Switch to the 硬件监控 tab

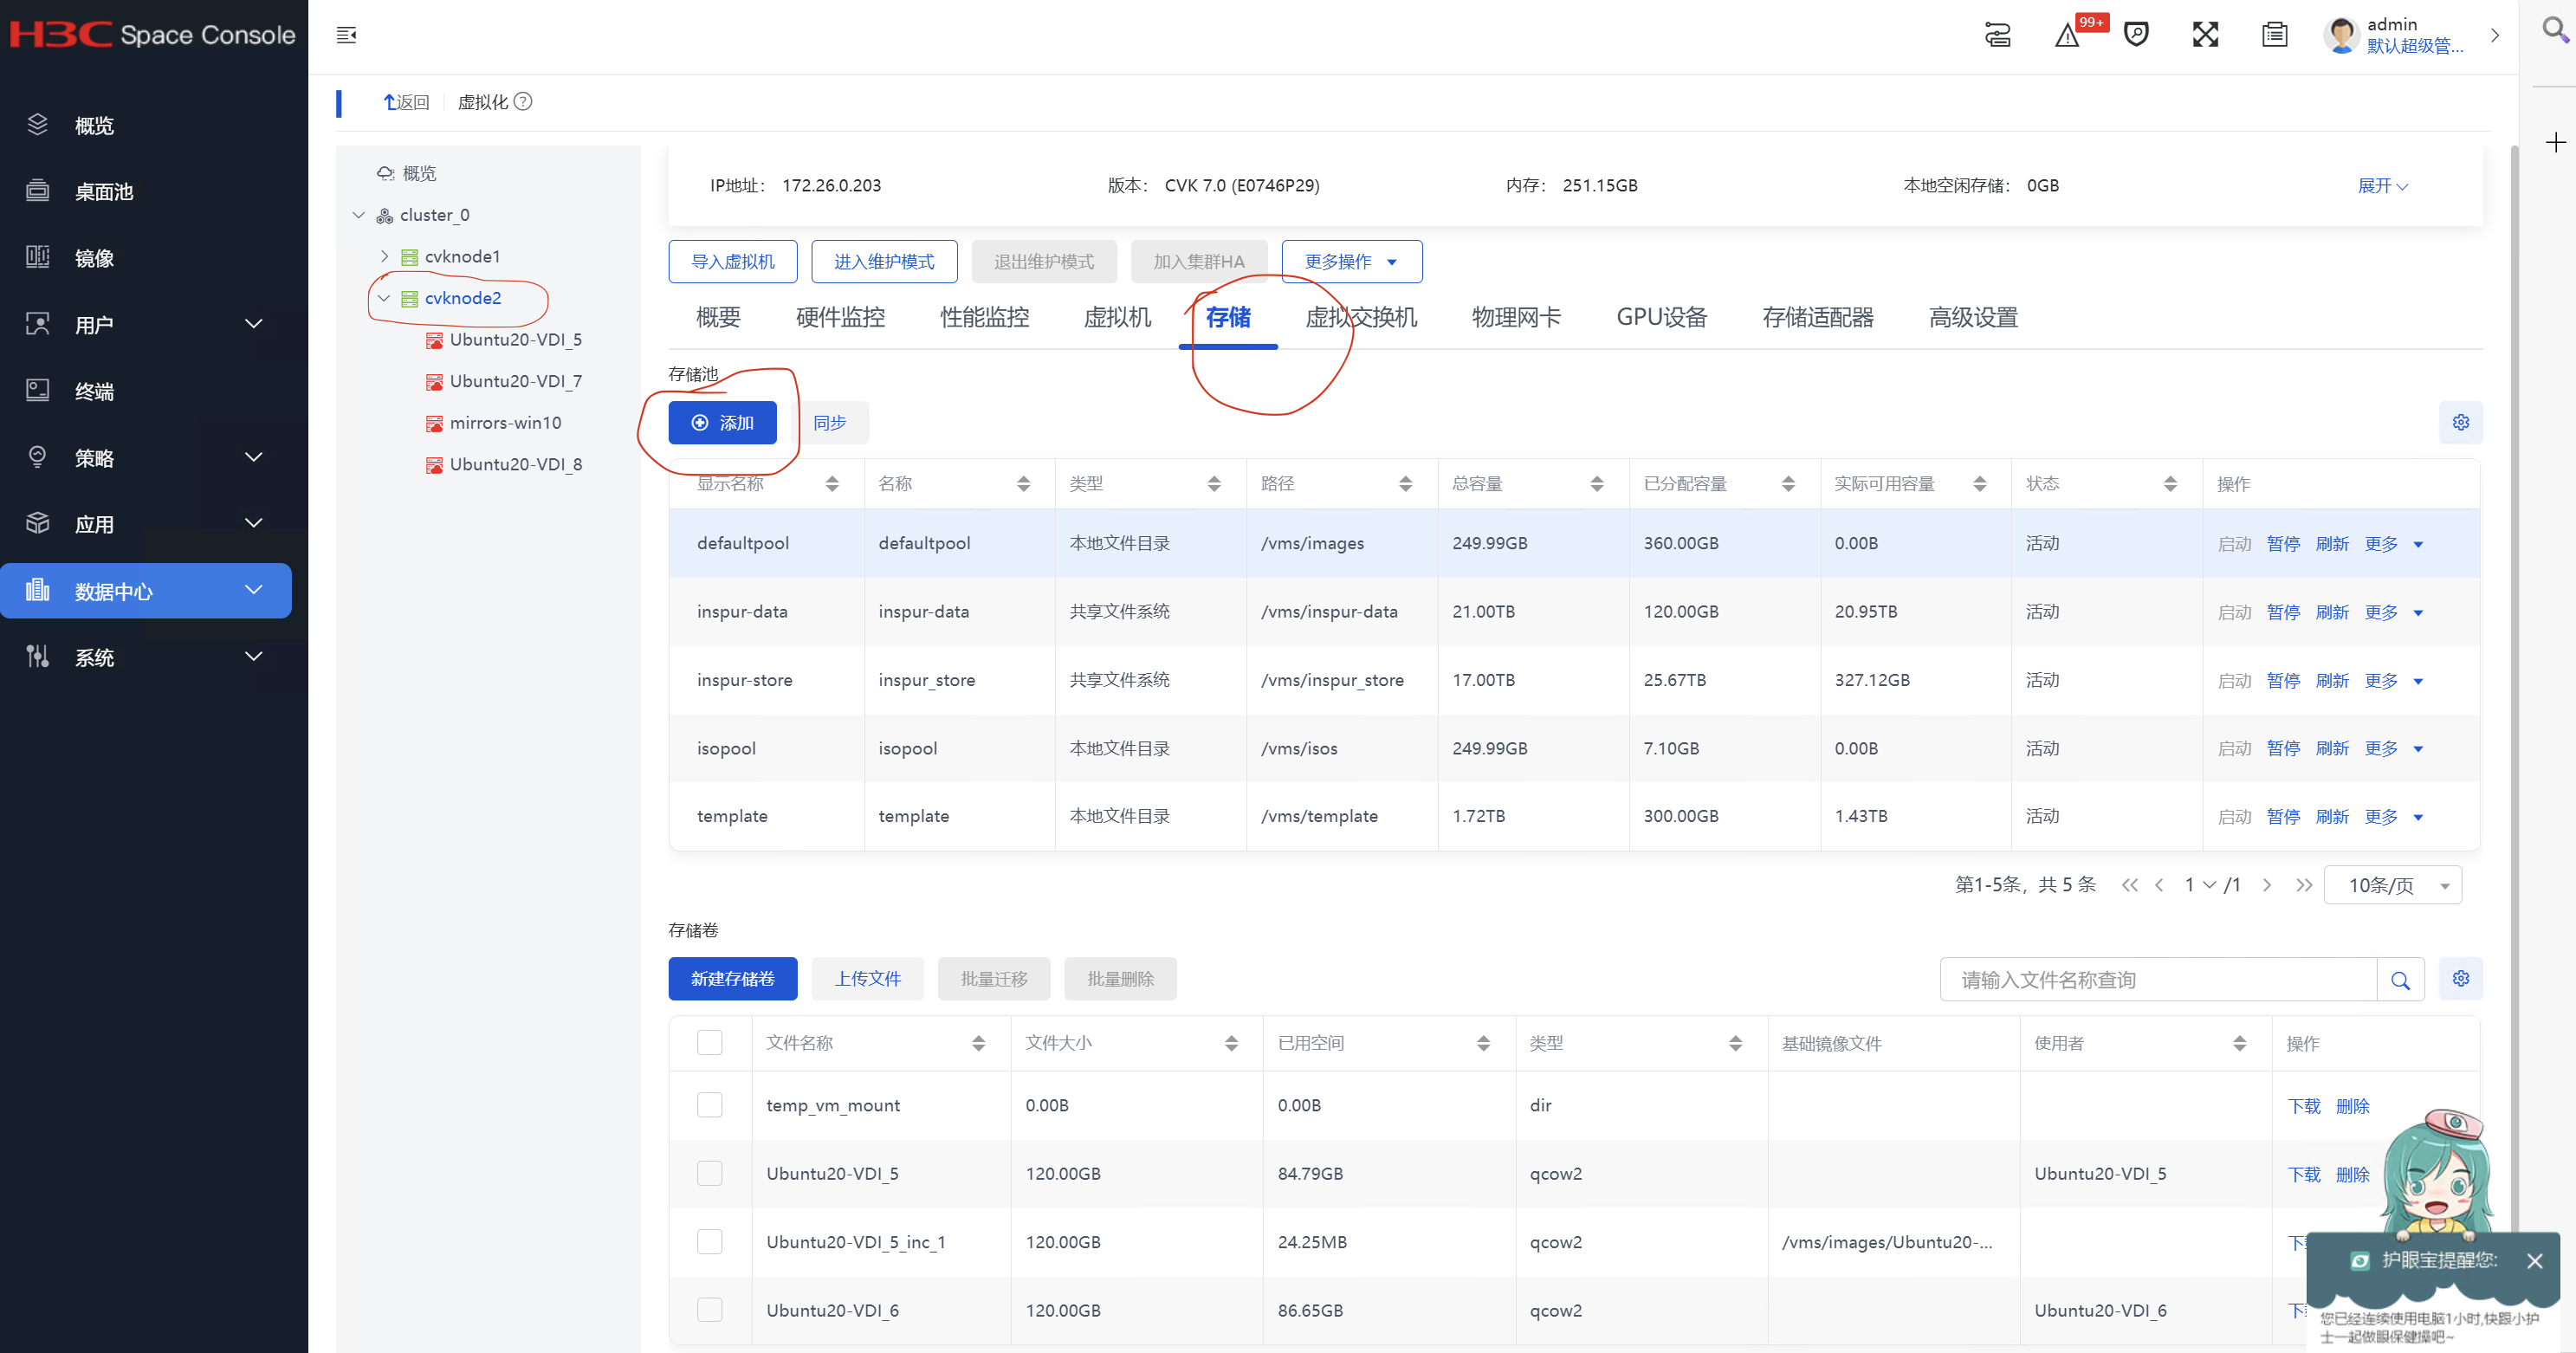coord(840,317)
